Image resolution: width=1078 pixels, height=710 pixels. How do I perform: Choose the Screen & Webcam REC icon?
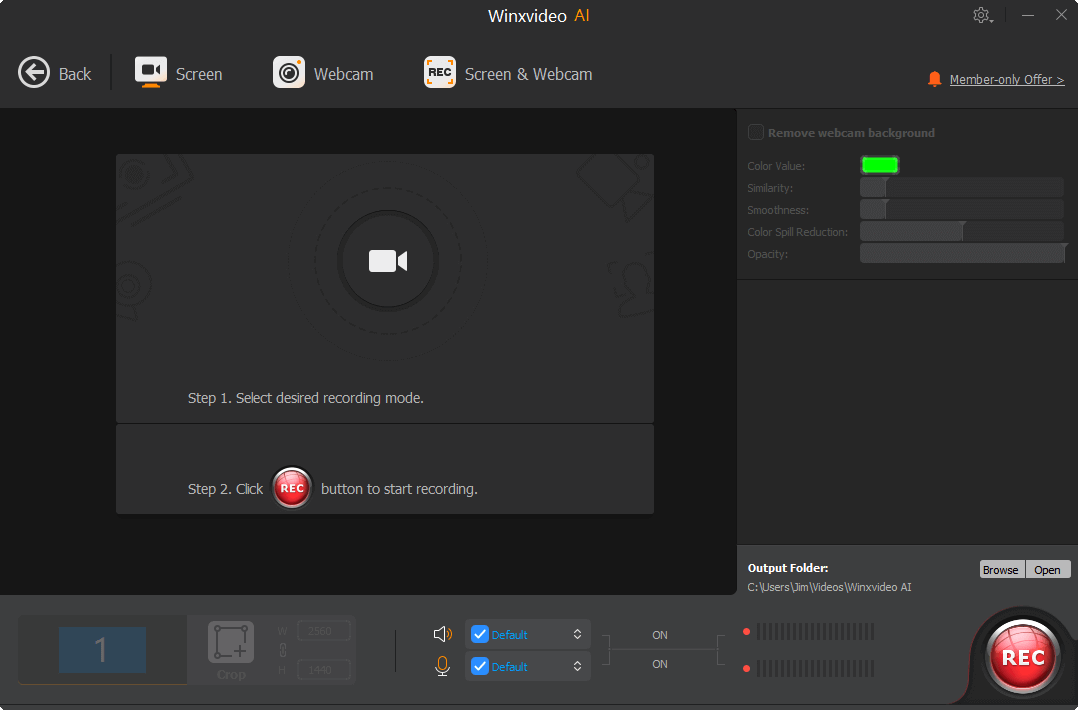pyautogui.click(x=439, y=72)
